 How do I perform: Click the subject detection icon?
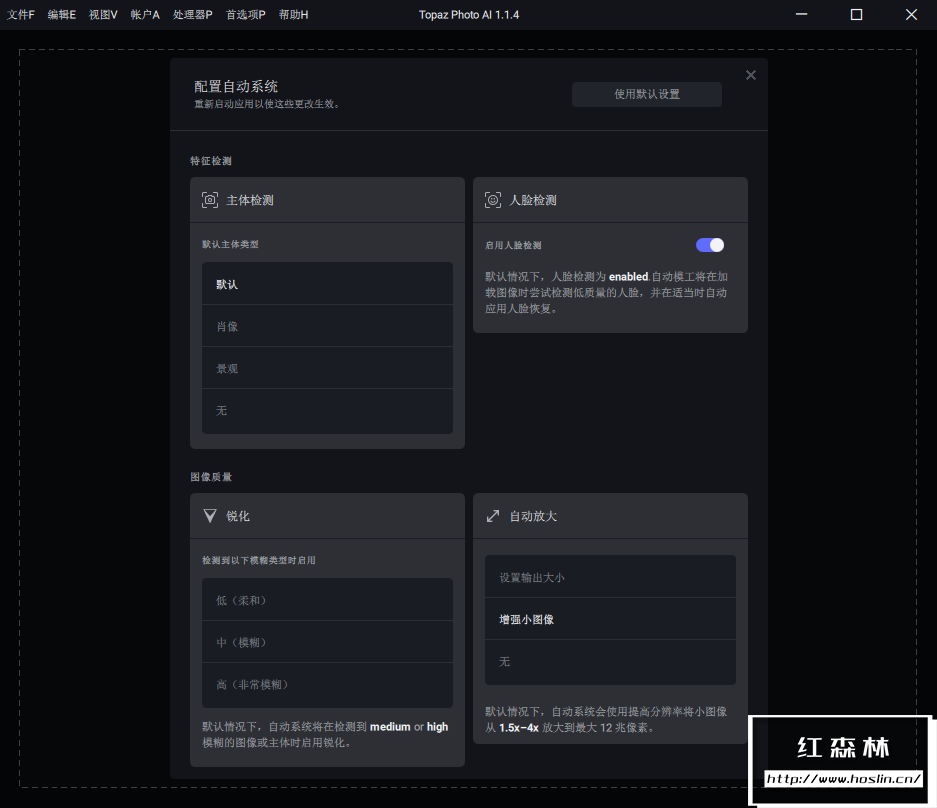point(210,200)
